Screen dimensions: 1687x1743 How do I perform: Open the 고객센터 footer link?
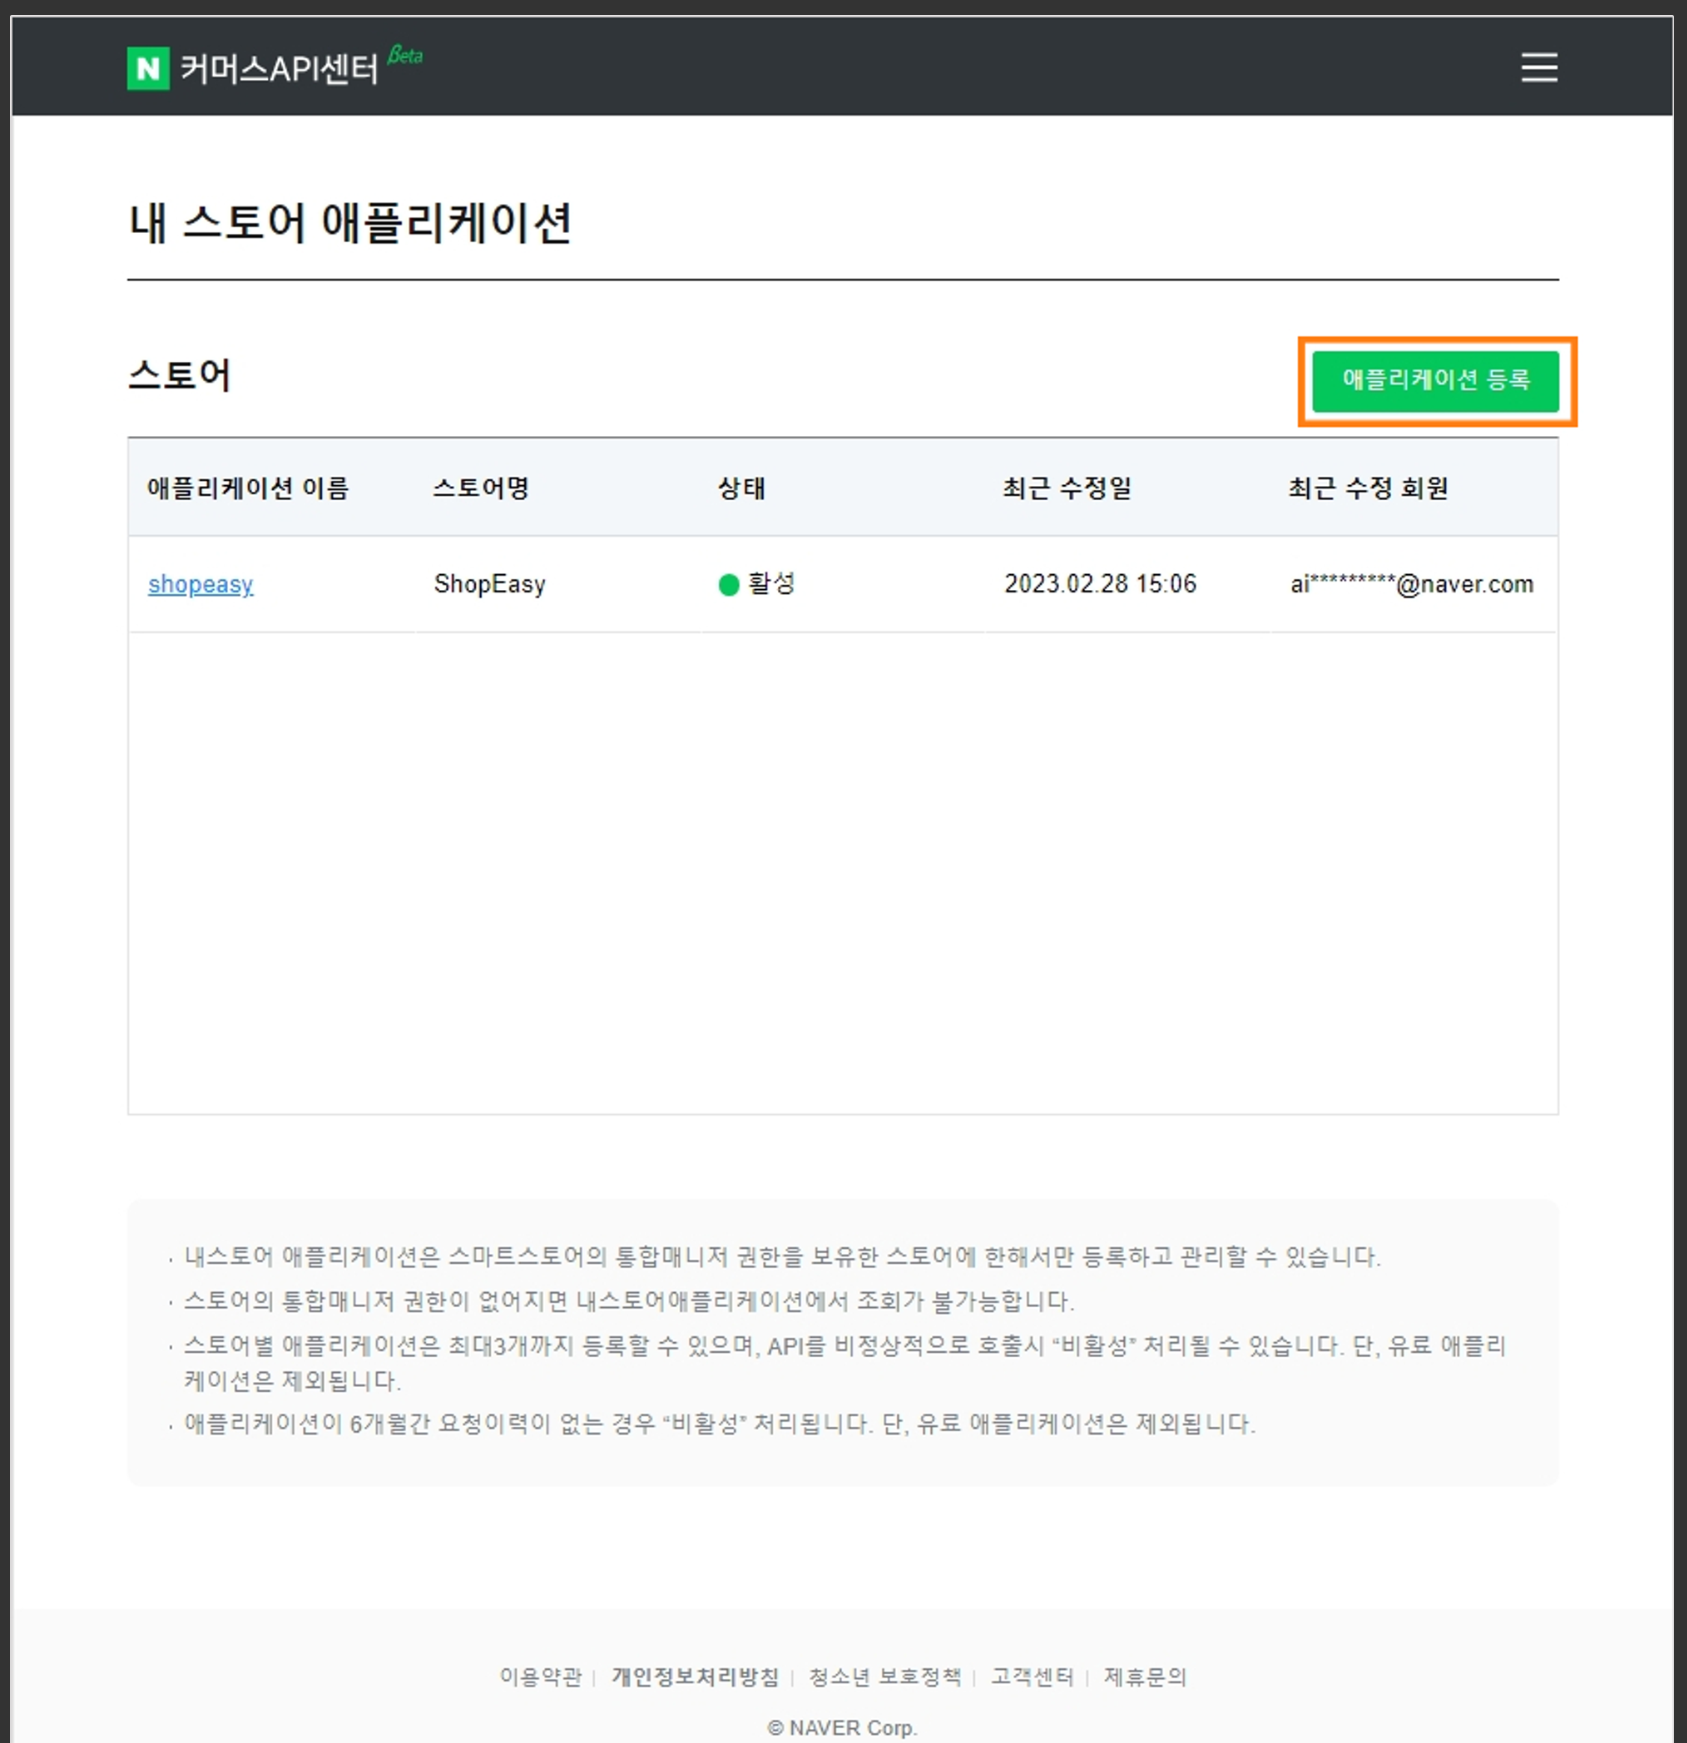coord(1032,1676)
